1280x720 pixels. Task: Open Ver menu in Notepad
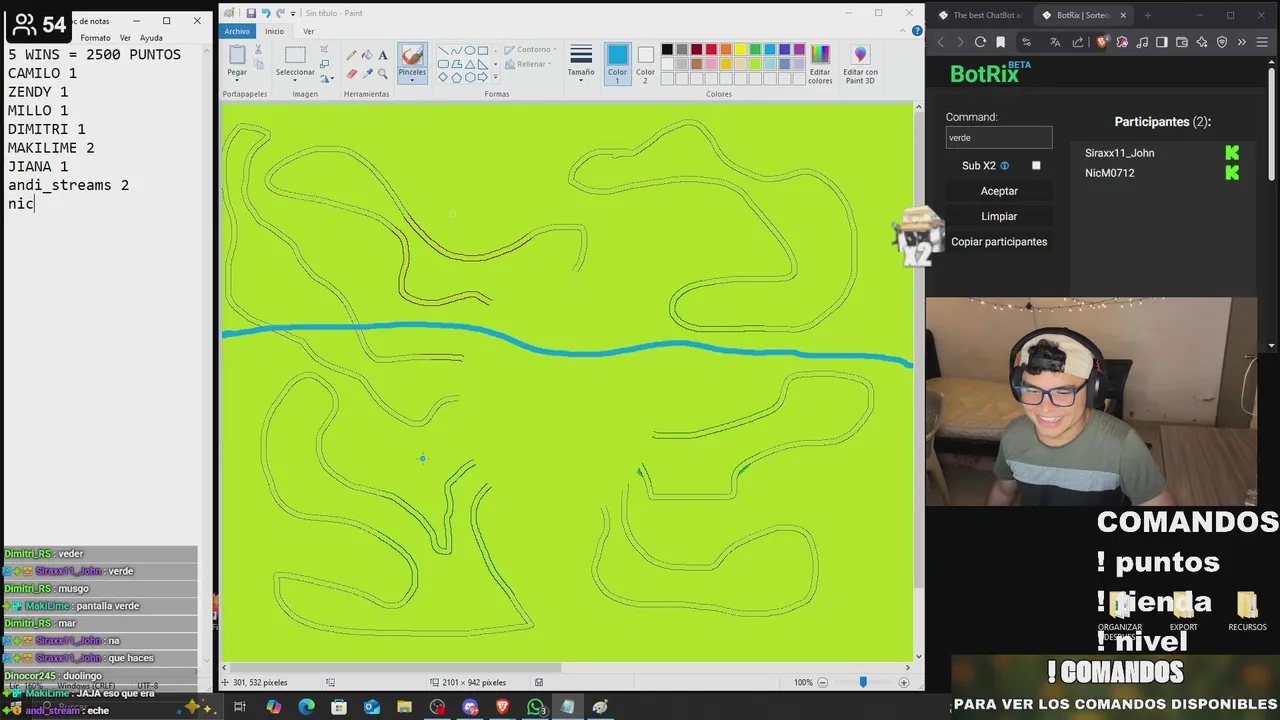tap(125, 38)
